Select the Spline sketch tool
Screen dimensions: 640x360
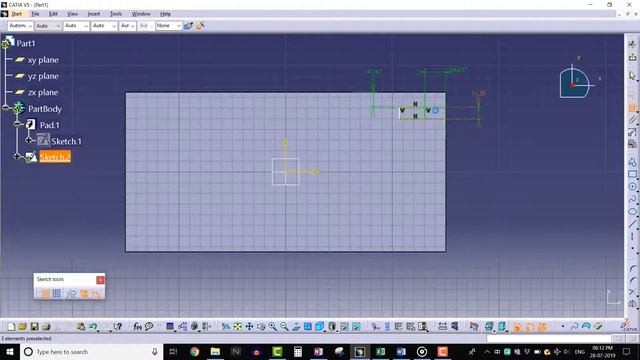pos(632,199)
